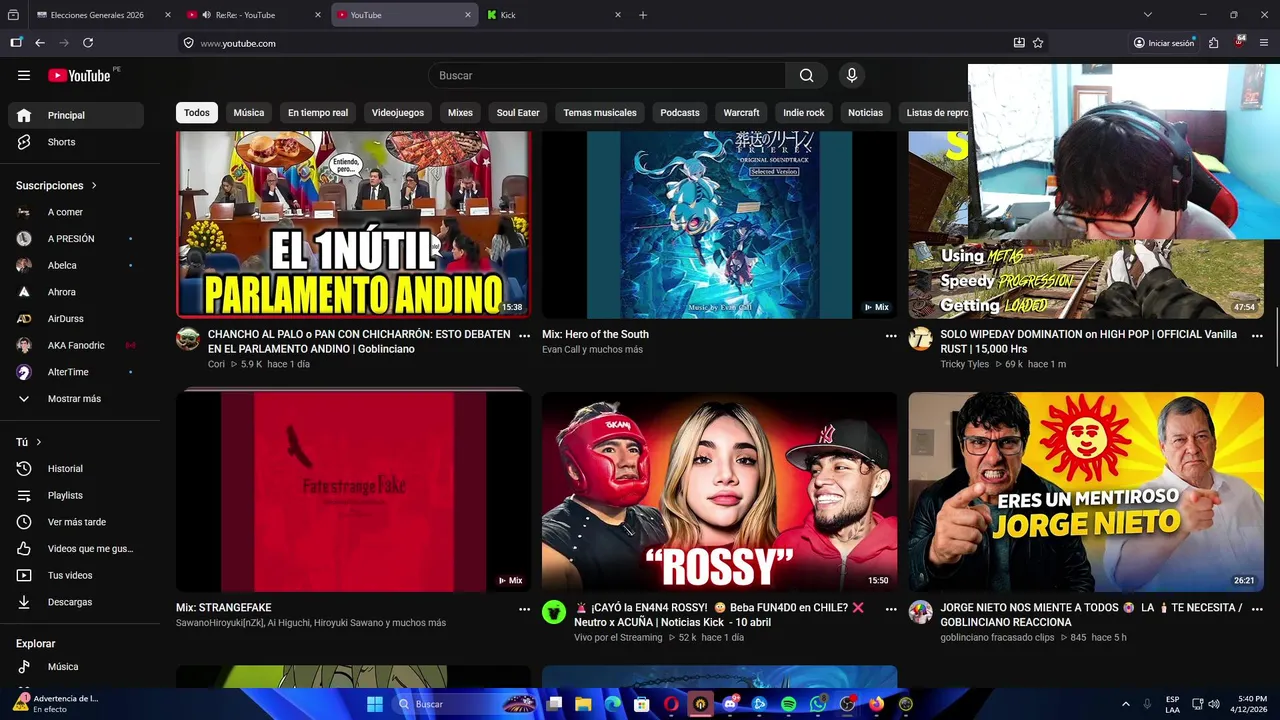This screenshot has width=1280, height=720.
Task: Play Fate/strange Fake mix thumbnail
Action: 354,491
